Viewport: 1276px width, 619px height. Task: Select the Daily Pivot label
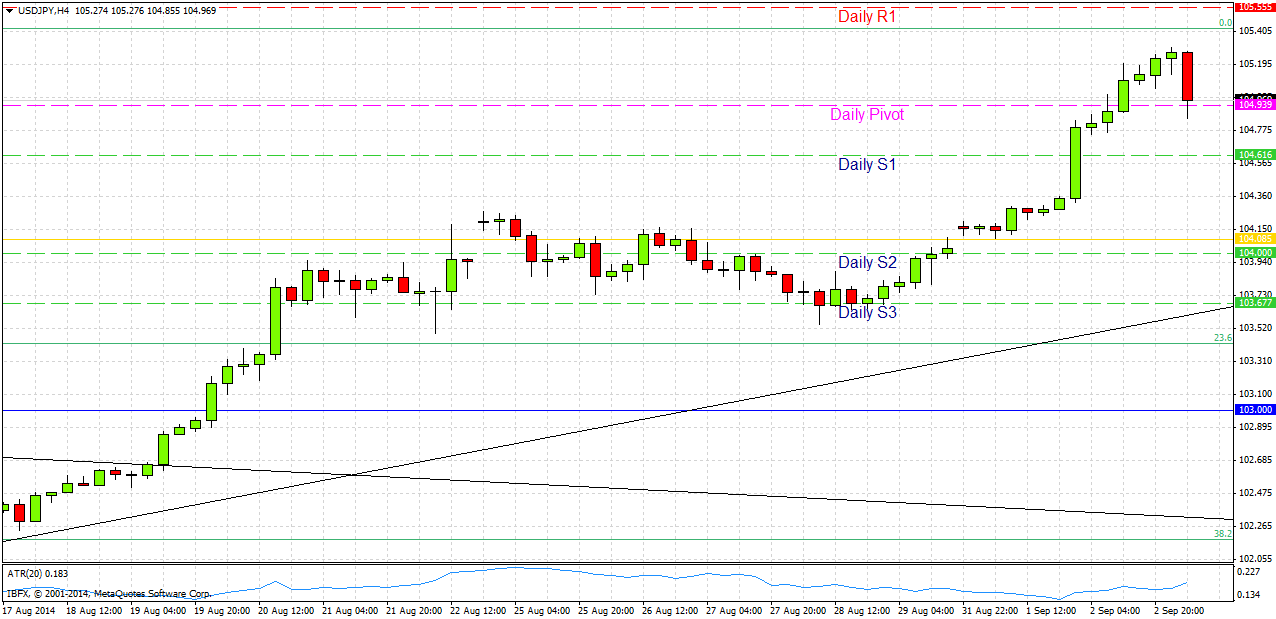tap(866, 115)
